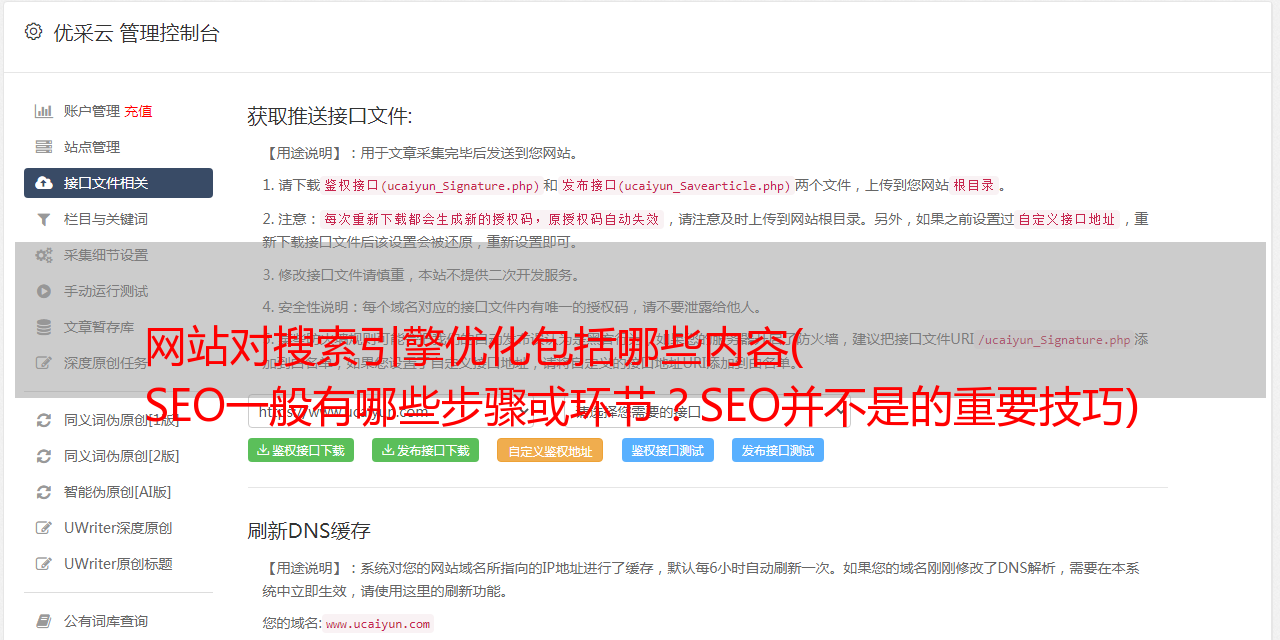Click the edit icon beside UWriter深度原创
The height and width of the screenshot is (640, 1280).
point(44,528)
